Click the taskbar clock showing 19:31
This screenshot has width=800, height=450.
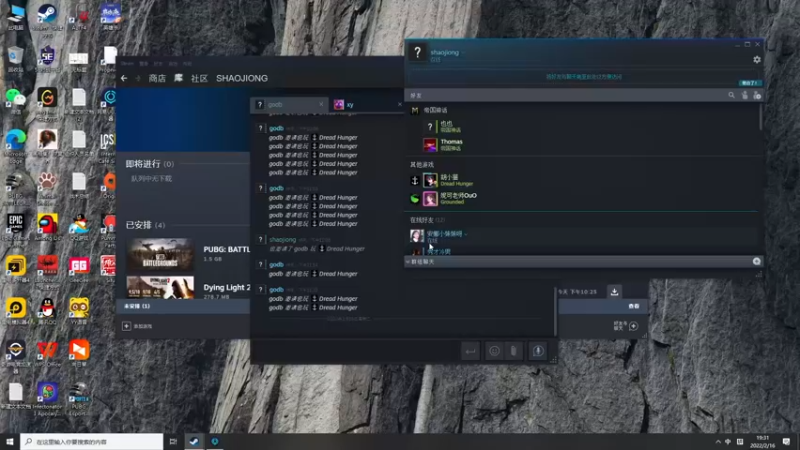click(762, 441)
